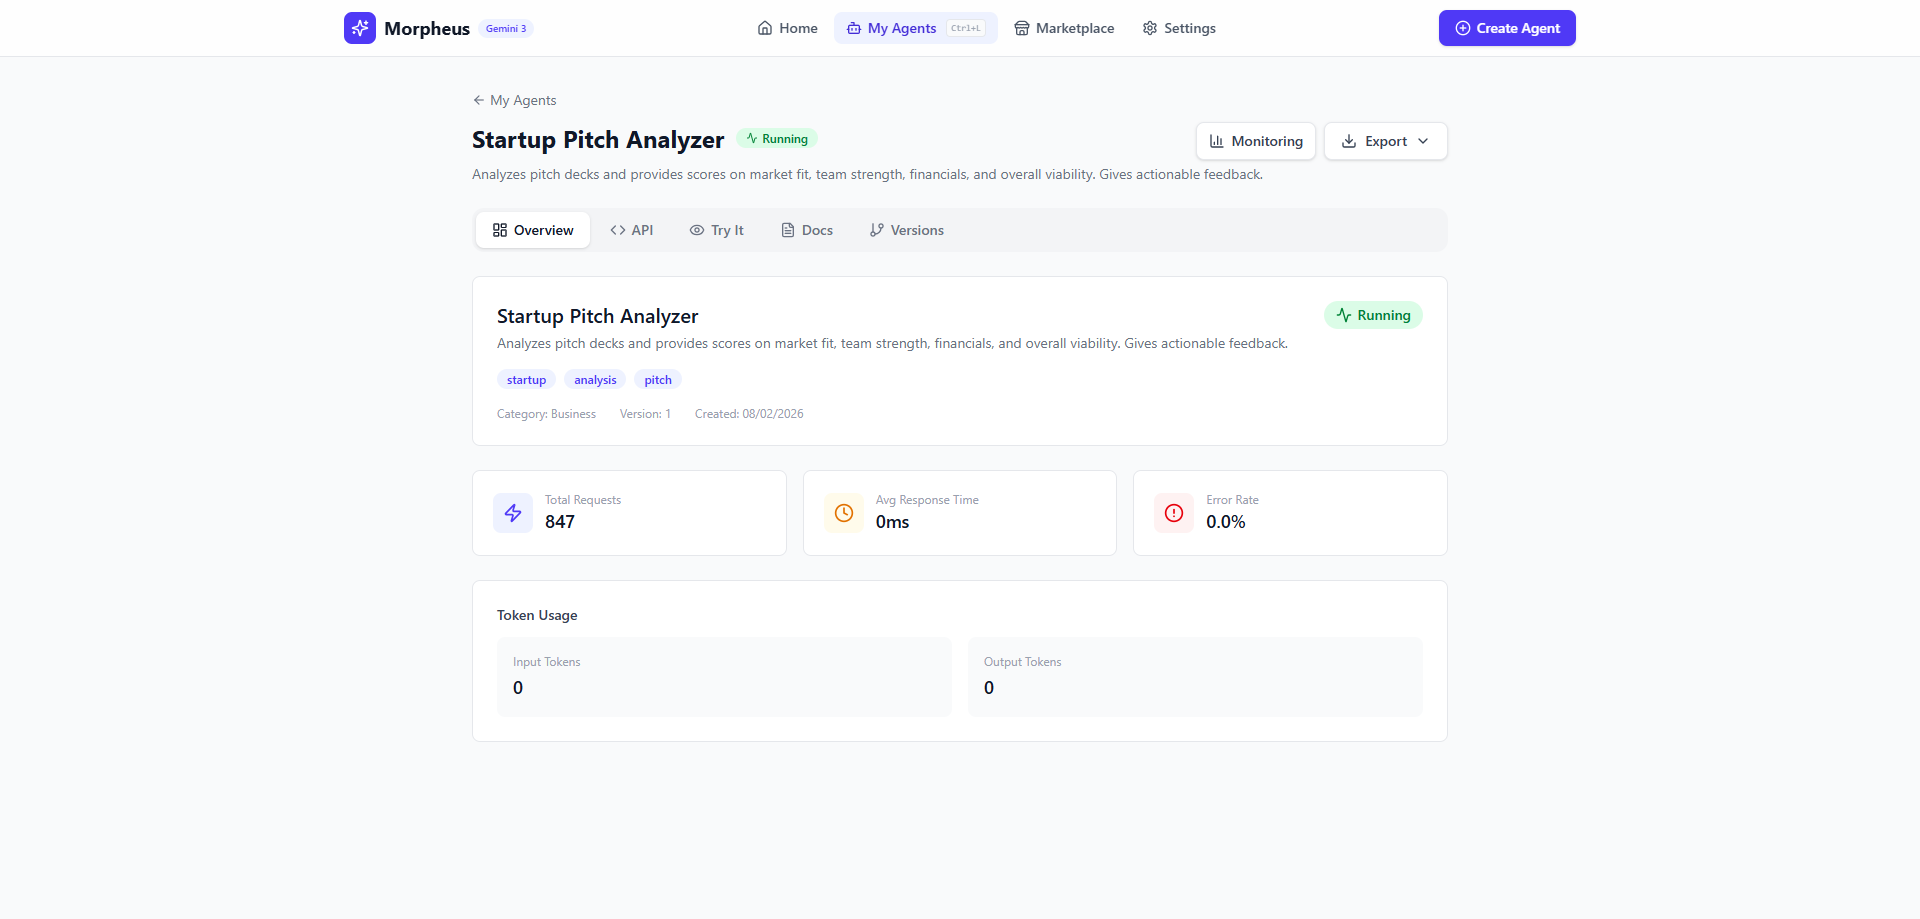Select the pitch tag chip
1920x919 pixels.
click(x=658, y=380)
